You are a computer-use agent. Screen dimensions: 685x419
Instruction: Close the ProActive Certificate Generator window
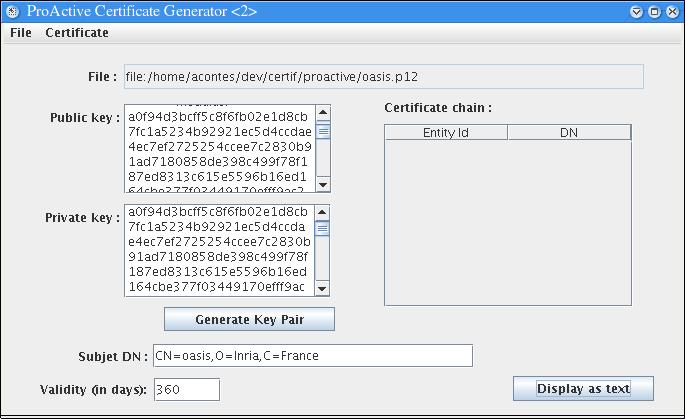[x=672, y=11]
